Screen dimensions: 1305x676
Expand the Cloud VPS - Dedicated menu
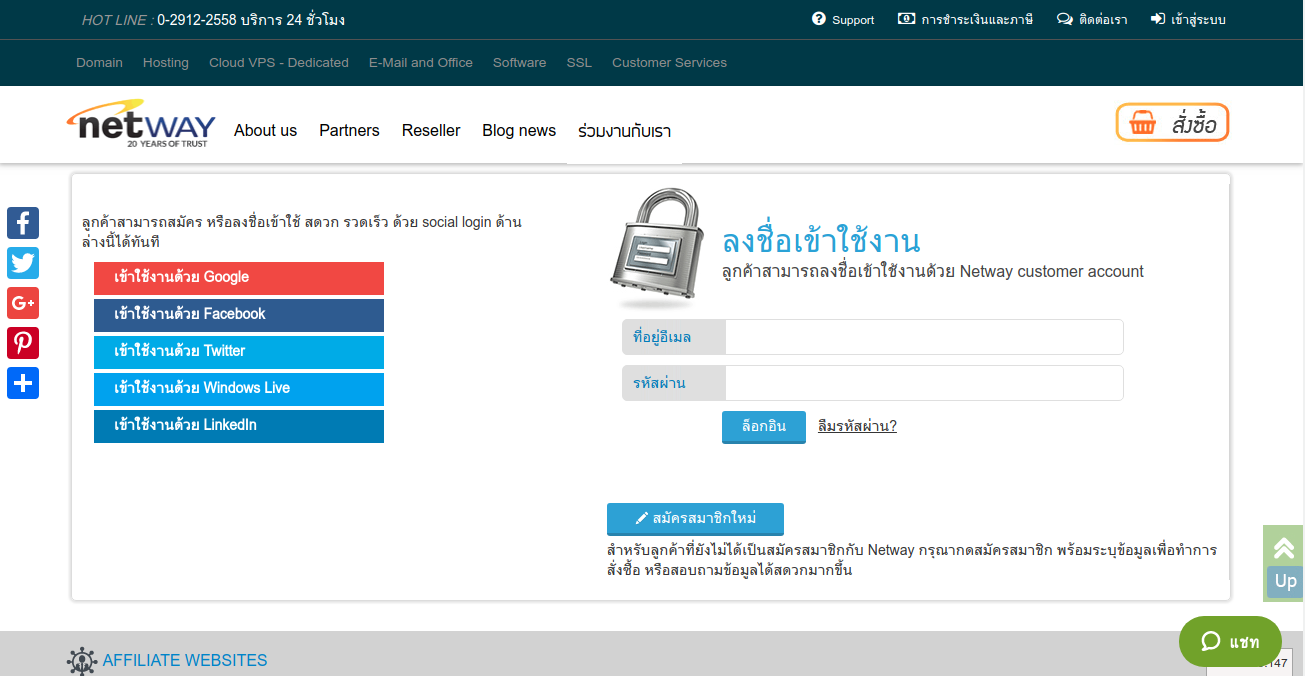pyautogui.click(x=278, y=63)
